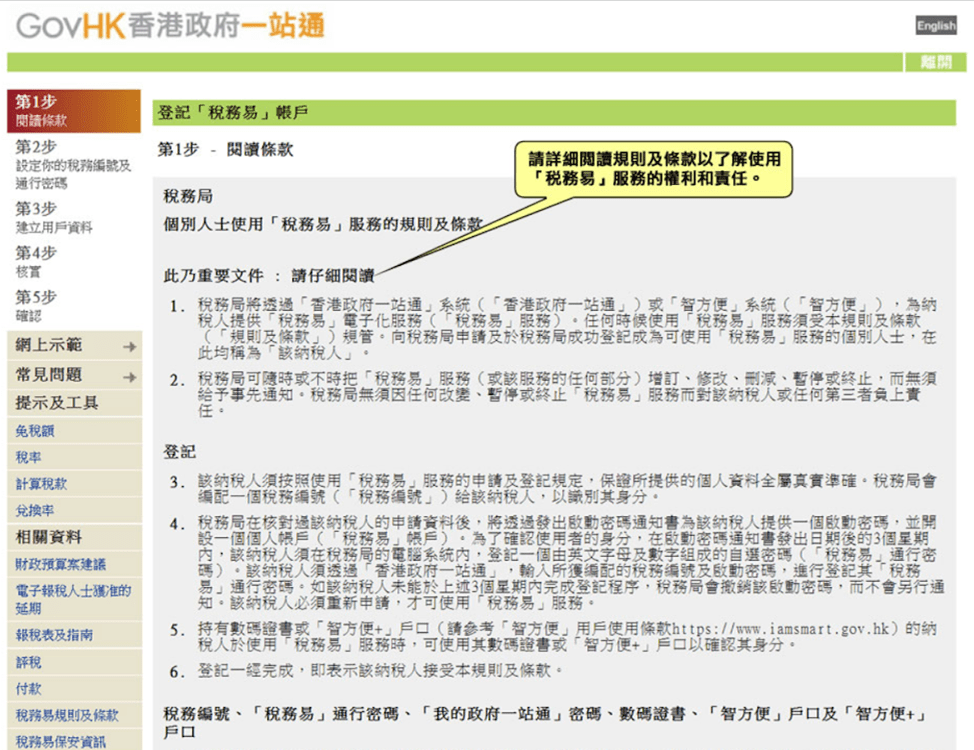Open the 稅率 link
This screenshot has height=750, width=974.
[x=28, y=457]
